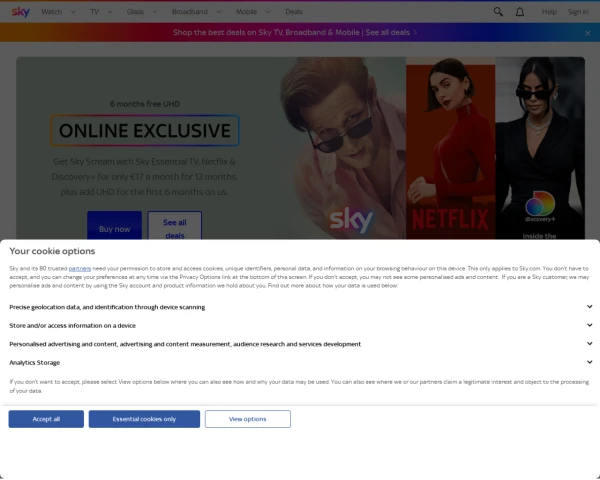Accept all cookies
Image resolution: width=600 pixels, height=480 pixels.
[46, 419]
